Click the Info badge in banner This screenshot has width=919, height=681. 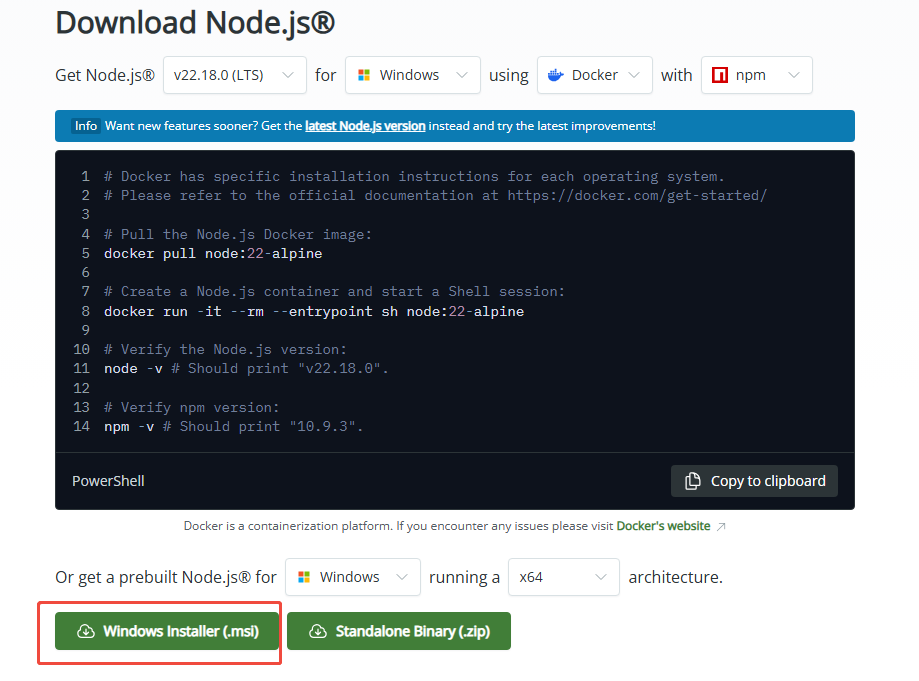pyautogui.click(x=86, y=126)
